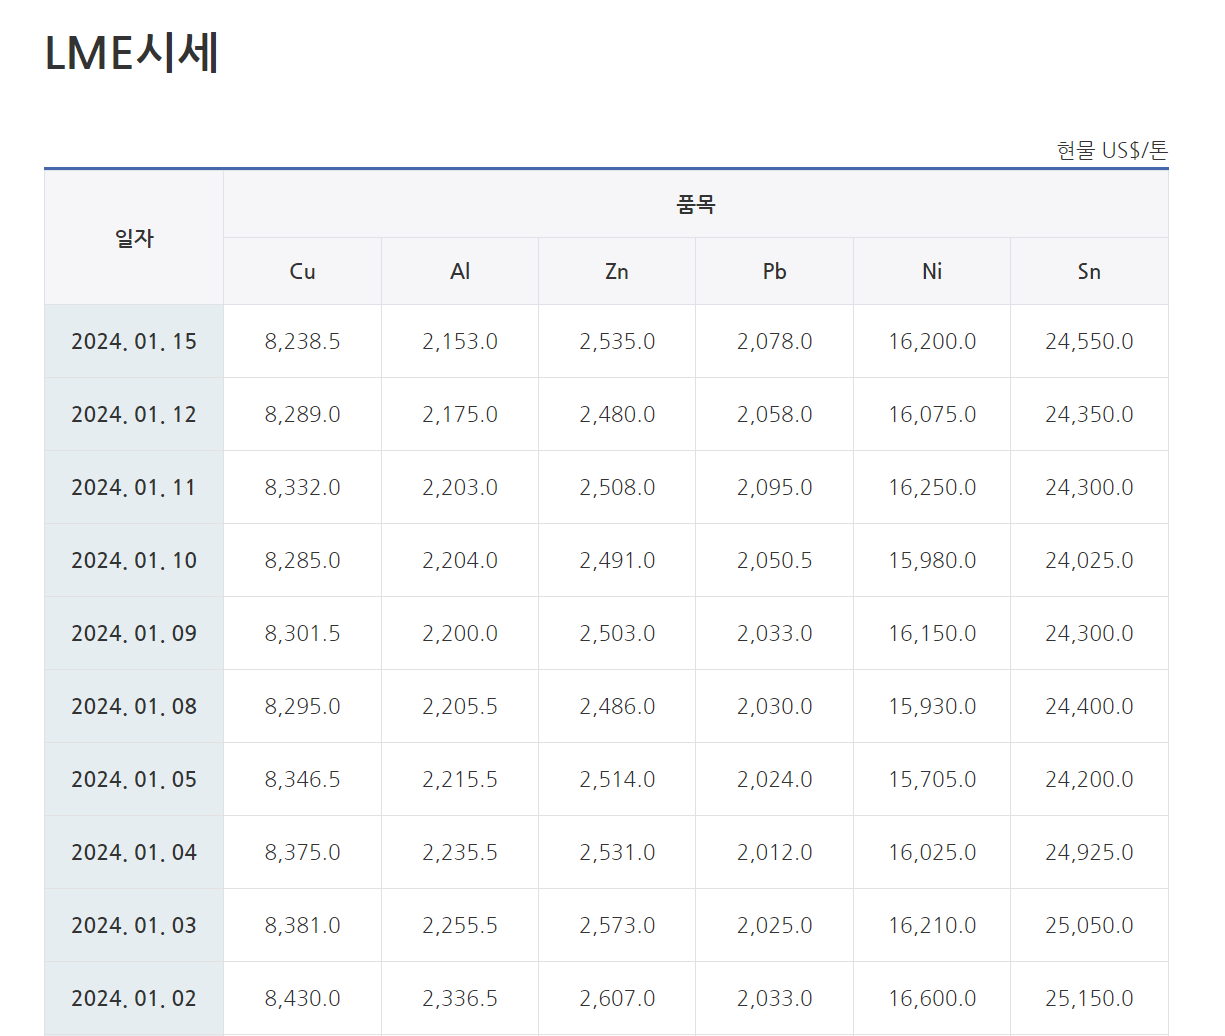Select the Zn column header
1225x1036 pixels.
pos(617,271)
